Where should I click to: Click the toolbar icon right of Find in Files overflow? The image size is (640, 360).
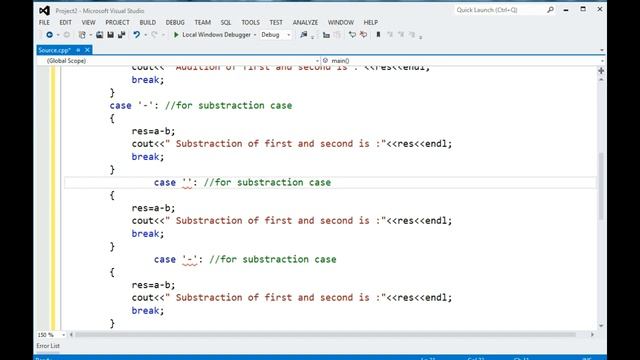(326, 35)
